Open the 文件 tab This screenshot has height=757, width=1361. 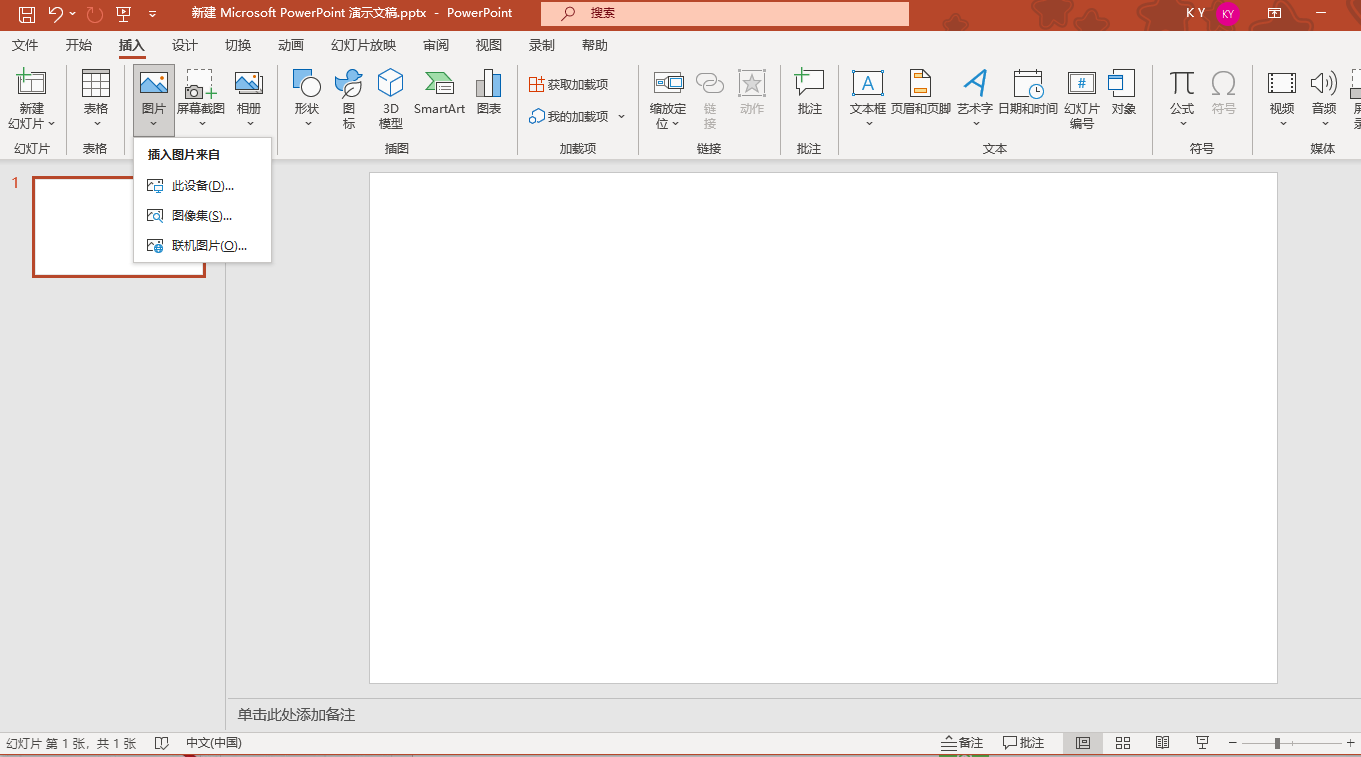click(25, 45)
